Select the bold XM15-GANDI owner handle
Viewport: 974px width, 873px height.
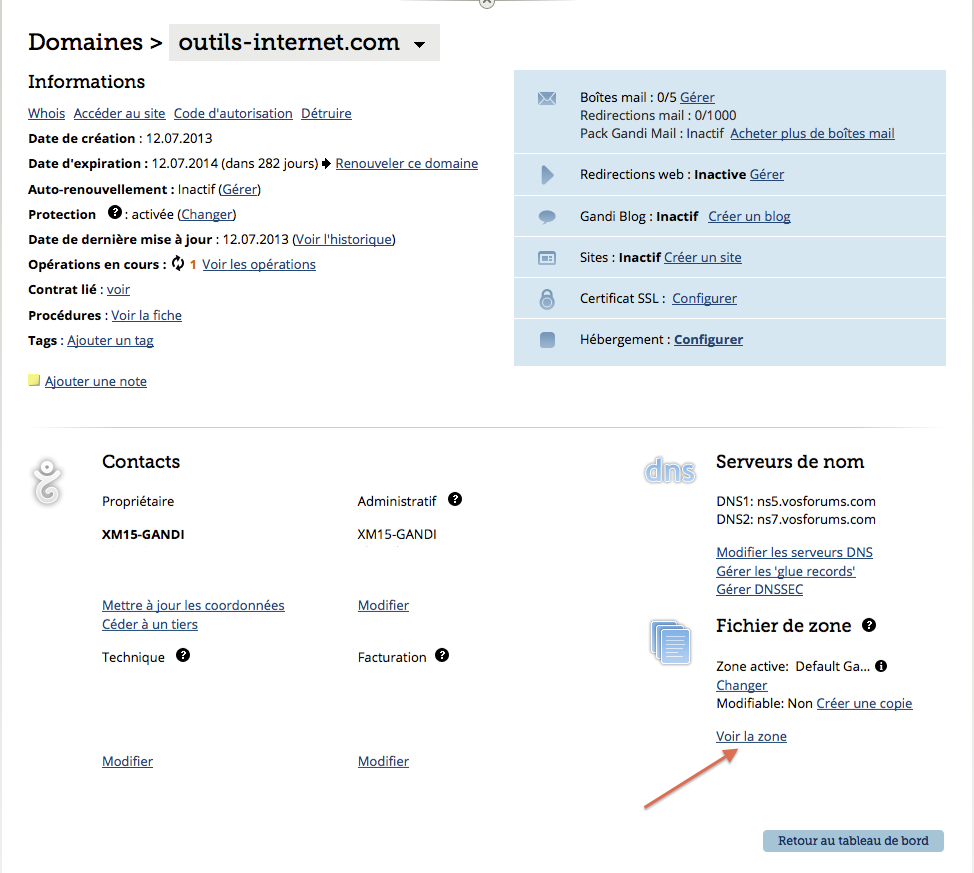tap(143, 534)
